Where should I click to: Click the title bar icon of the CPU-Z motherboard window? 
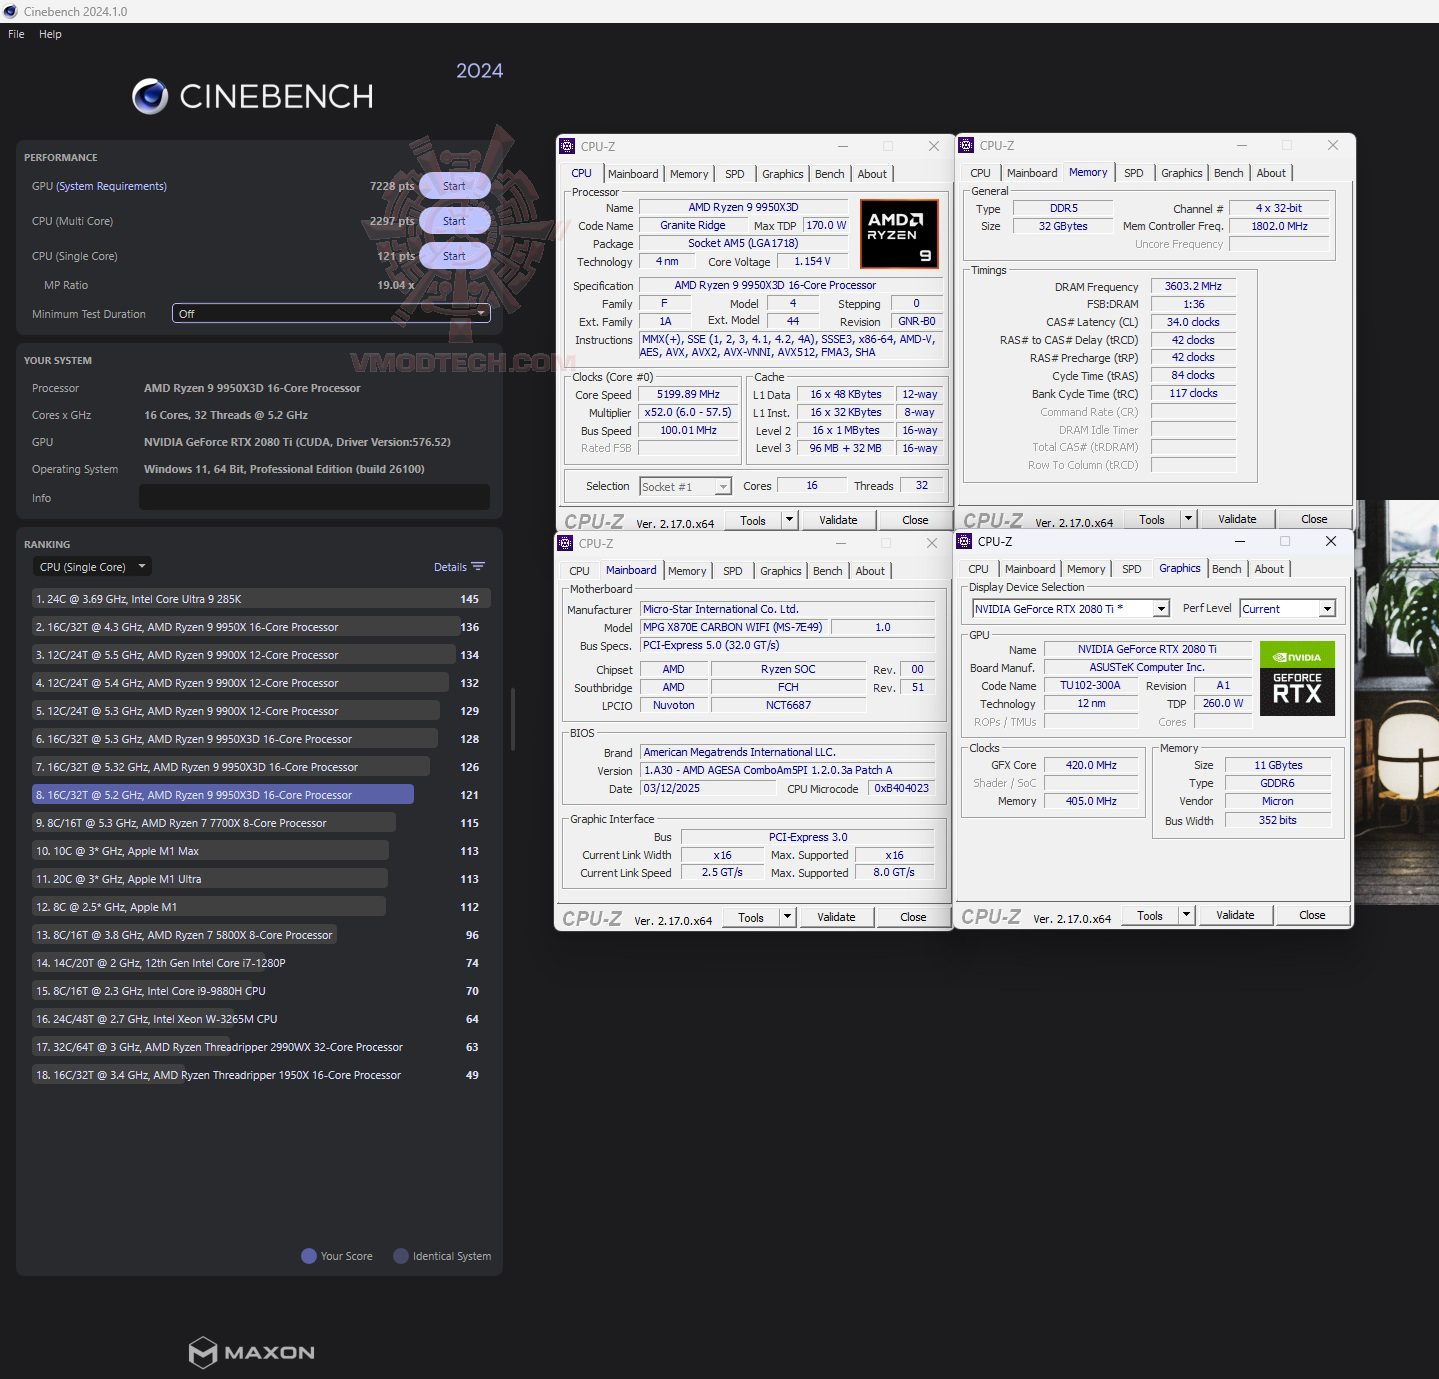point(565,543)
